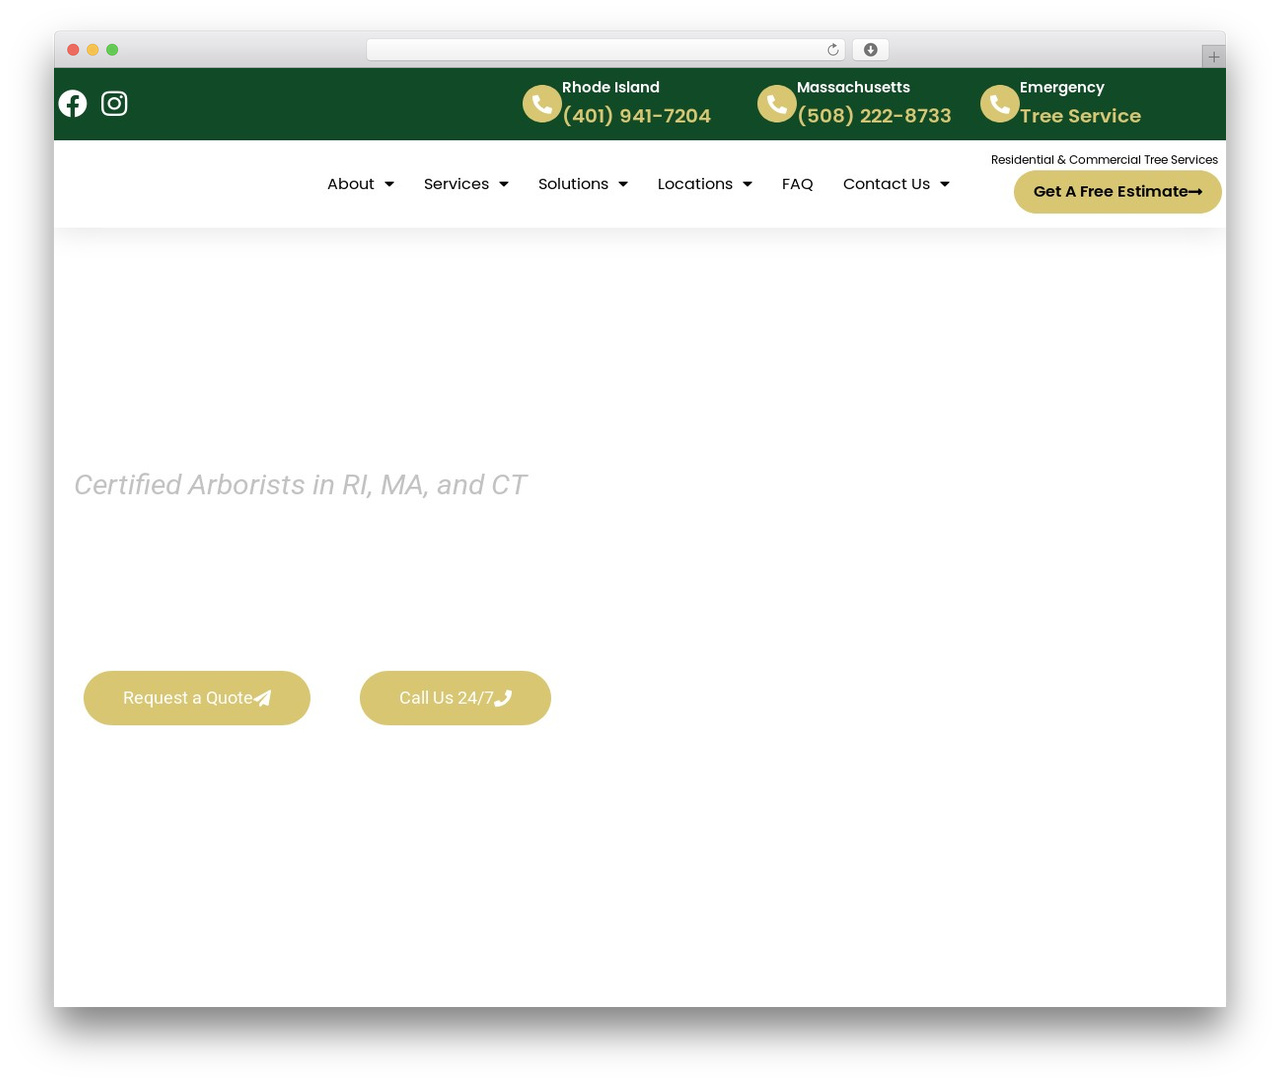Open the About menu item
The width and height of the screenshot is (1280, 1084).
[x=351, y=184]
